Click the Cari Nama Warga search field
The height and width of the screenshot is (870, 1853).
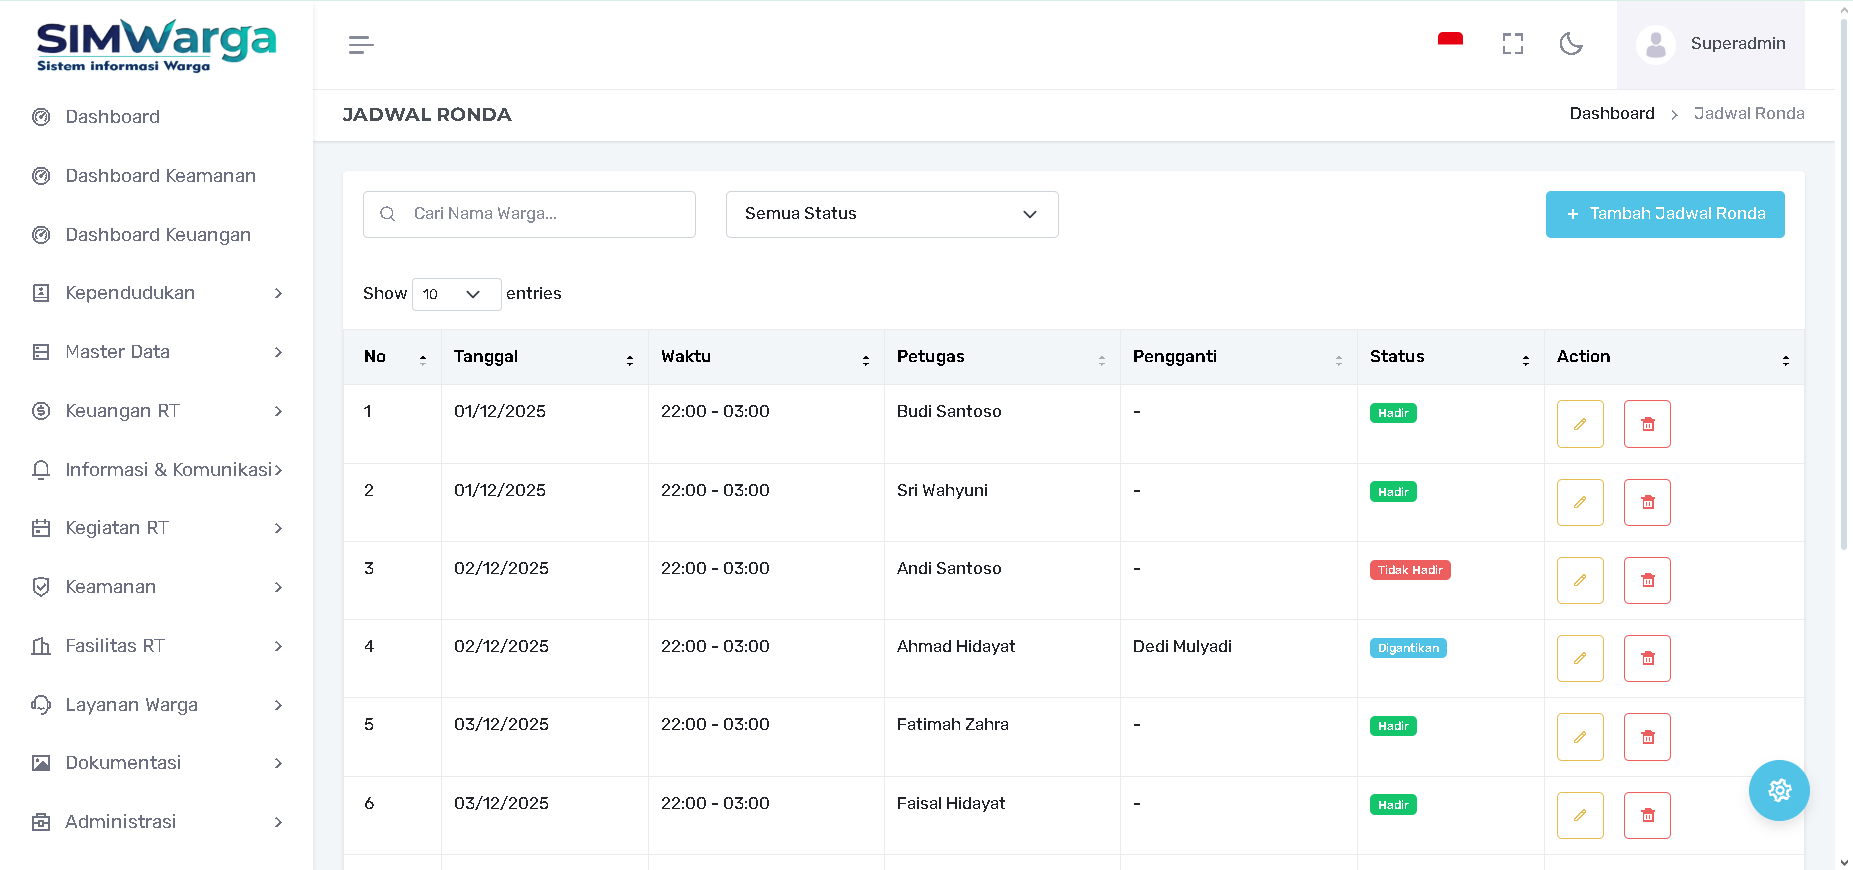pyautogui.click(x=540, y=214)
